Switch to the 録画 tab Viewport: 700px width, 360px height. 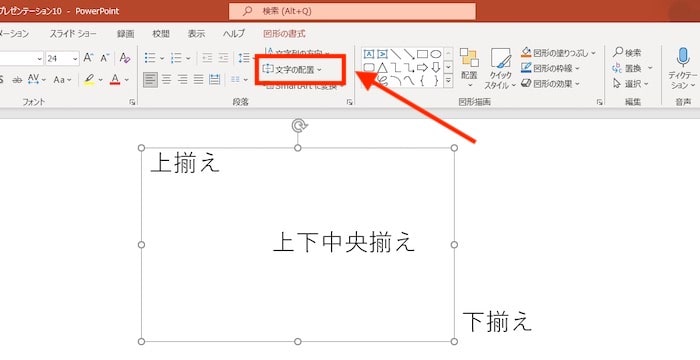125,33
